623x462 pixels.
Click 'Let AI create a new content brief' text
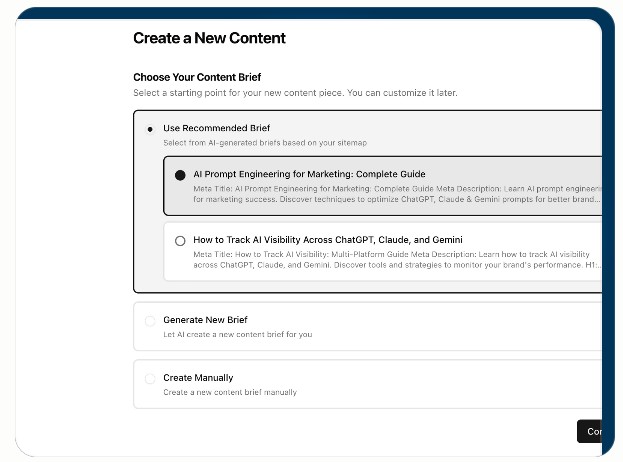(x=237, y=334)
